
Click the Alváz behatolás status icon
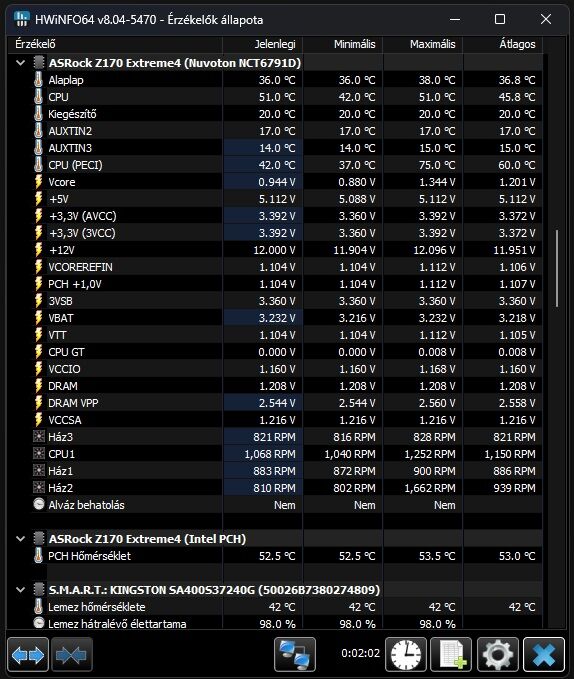click(39, 504)
